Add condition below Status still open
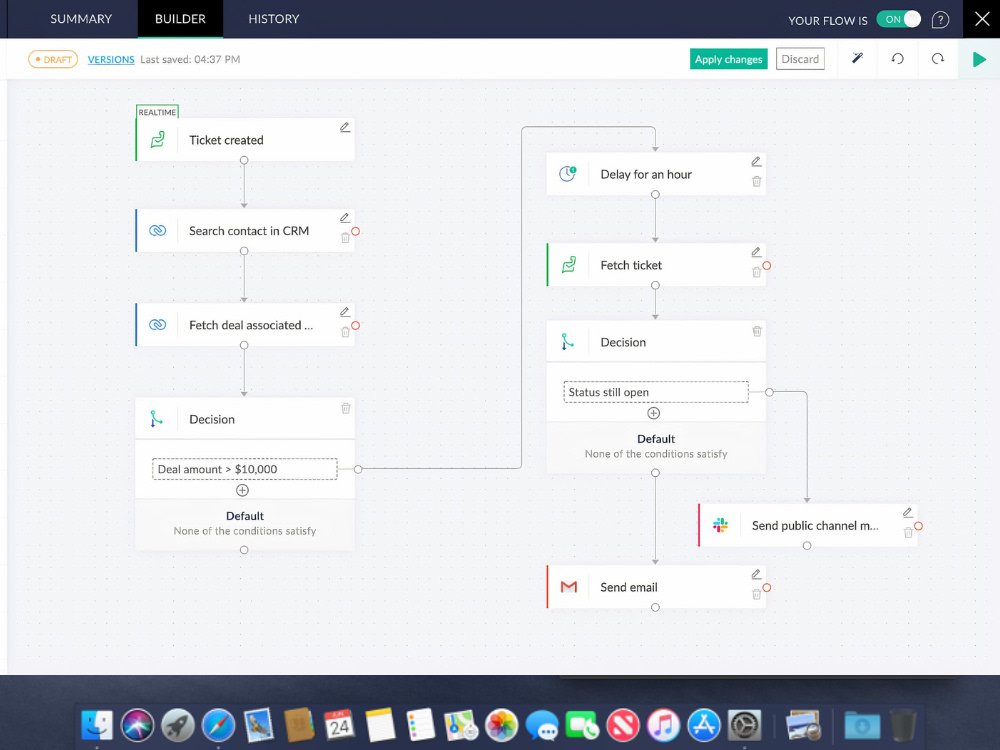The width and height of the screenshot is (1000, 750). point(654,413)
